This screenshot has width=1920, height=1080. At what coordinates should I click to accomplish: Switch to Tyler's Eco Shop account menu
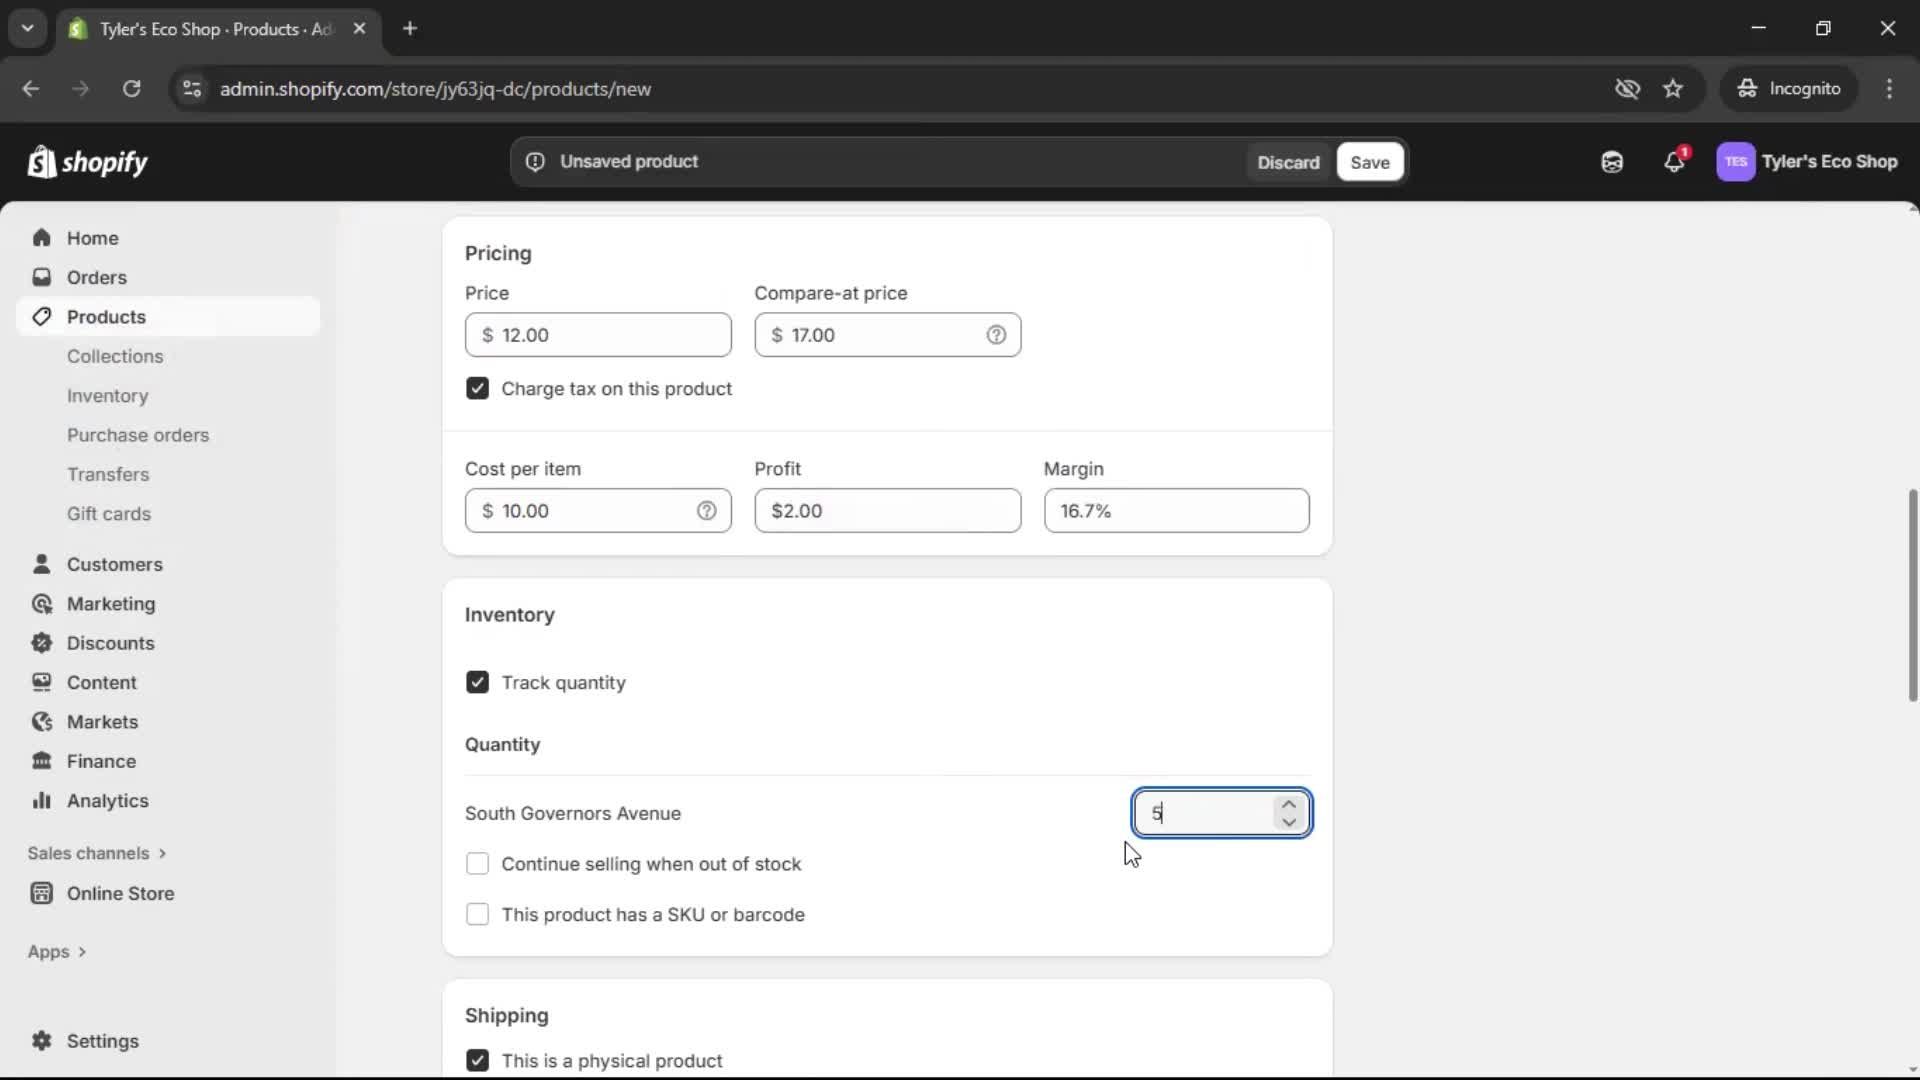click(1808, 161)
